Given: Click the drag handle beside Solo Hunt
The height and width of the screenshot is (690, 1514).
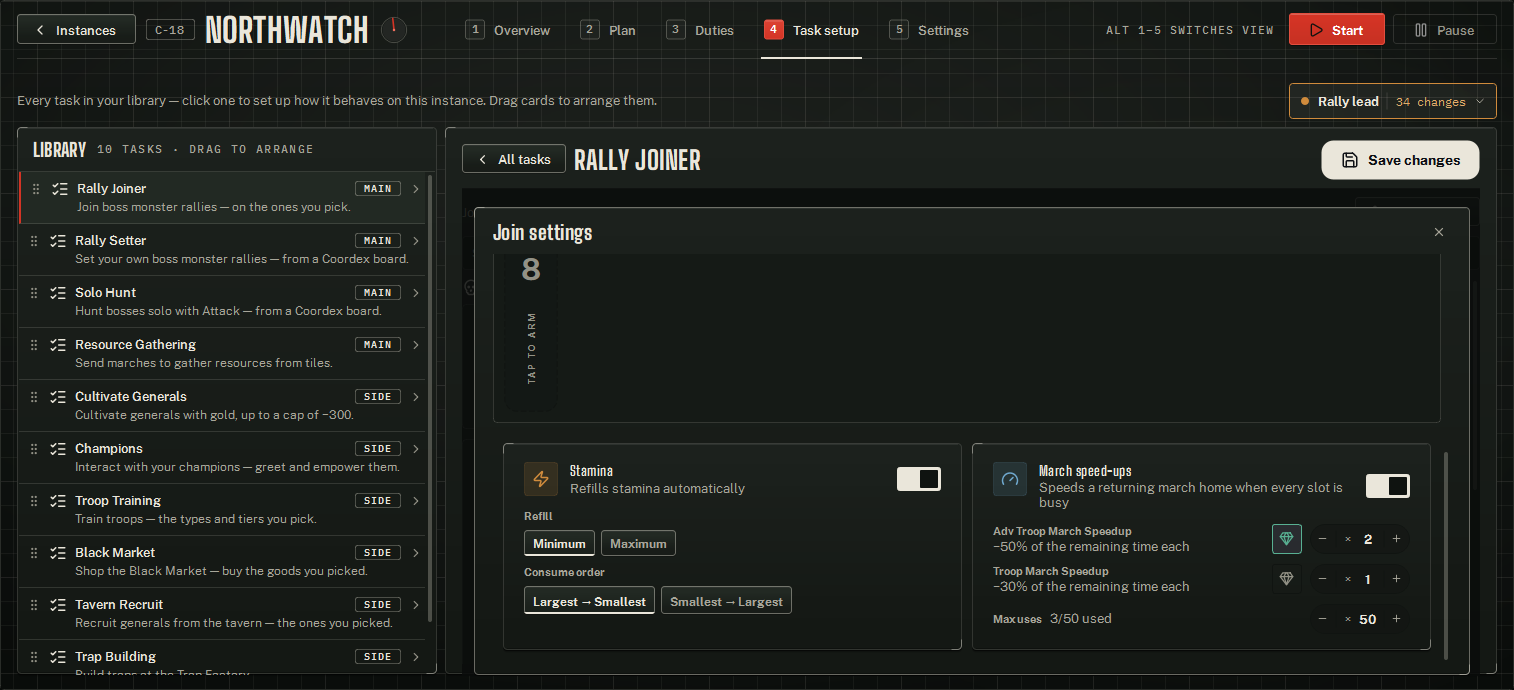Looking at the screenshot, I should pyautogui.click(x=34, y=293).
